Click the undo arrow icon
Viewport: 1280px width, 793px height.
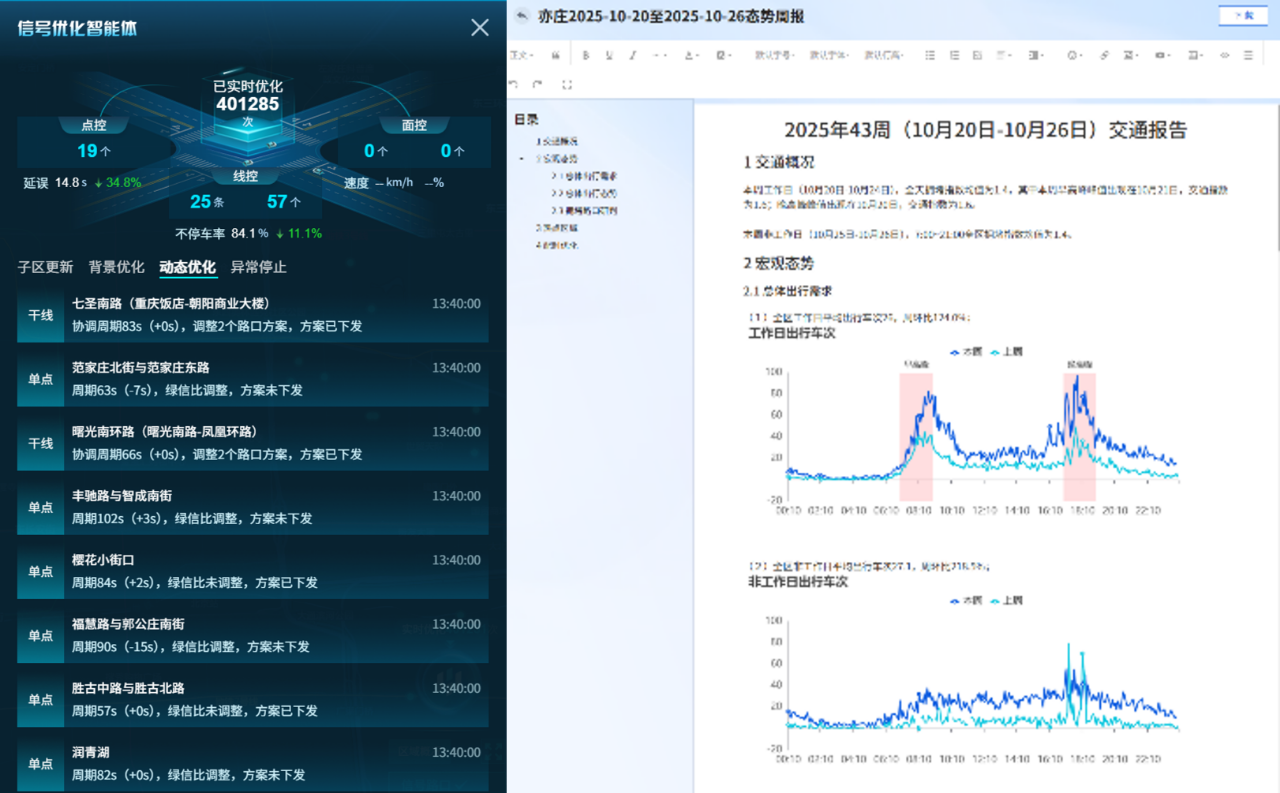(514, 85)
